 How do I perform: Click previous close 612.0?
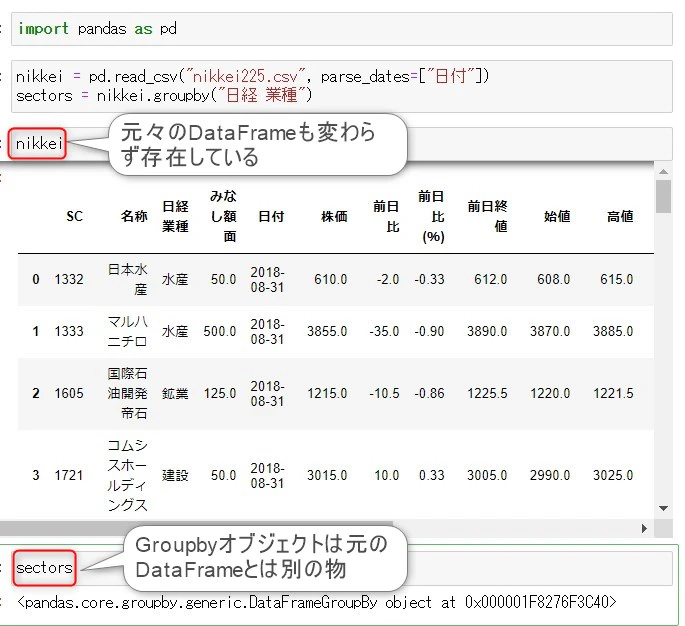491,279
